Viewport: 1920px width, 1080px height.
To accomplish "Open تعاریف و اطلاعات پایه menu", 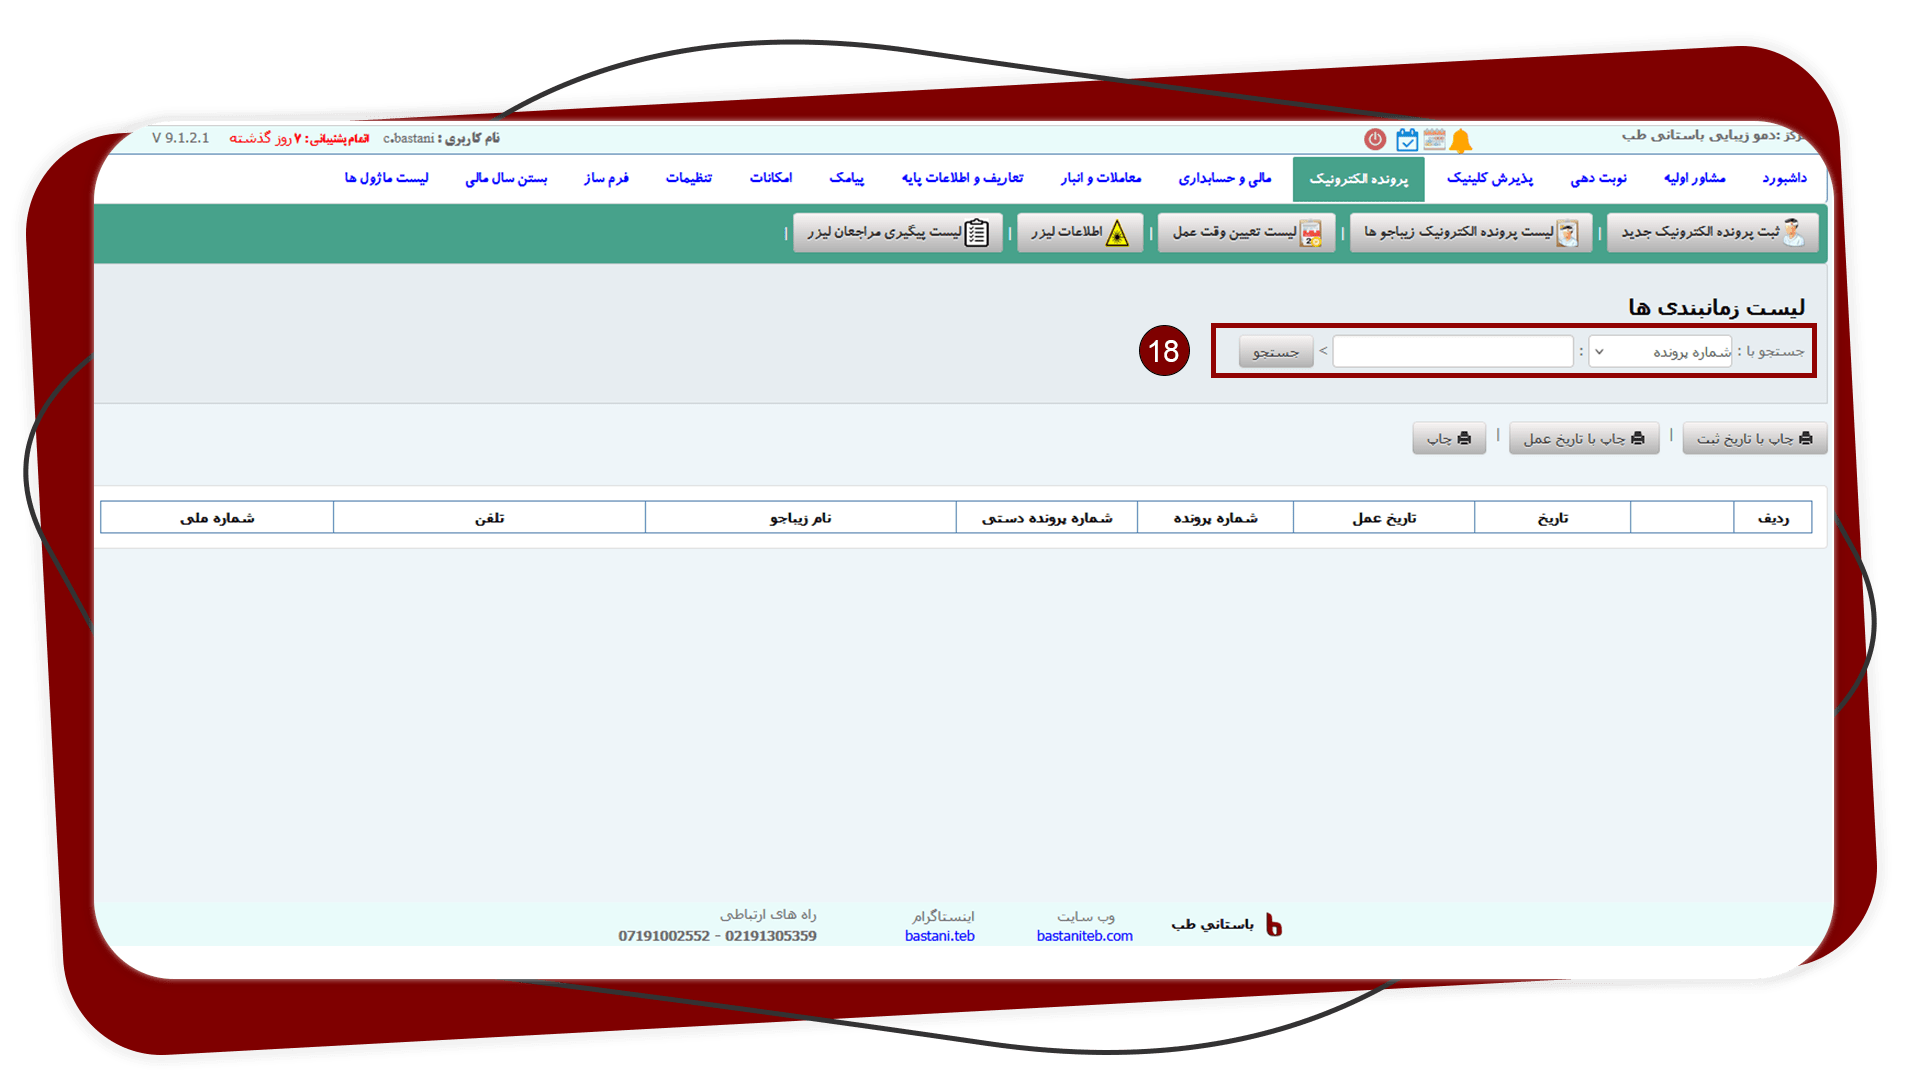I will 962,178.
